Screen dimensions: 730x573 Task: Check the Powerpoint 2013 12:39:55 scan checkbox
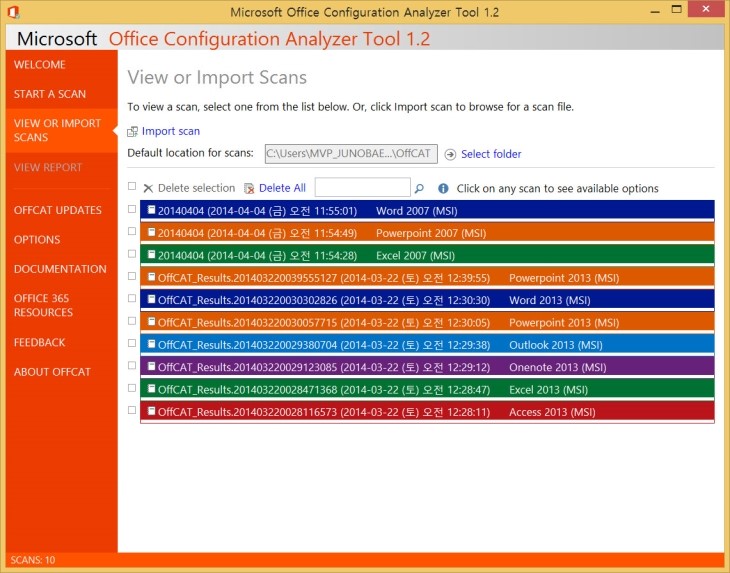tap(132, 276)
